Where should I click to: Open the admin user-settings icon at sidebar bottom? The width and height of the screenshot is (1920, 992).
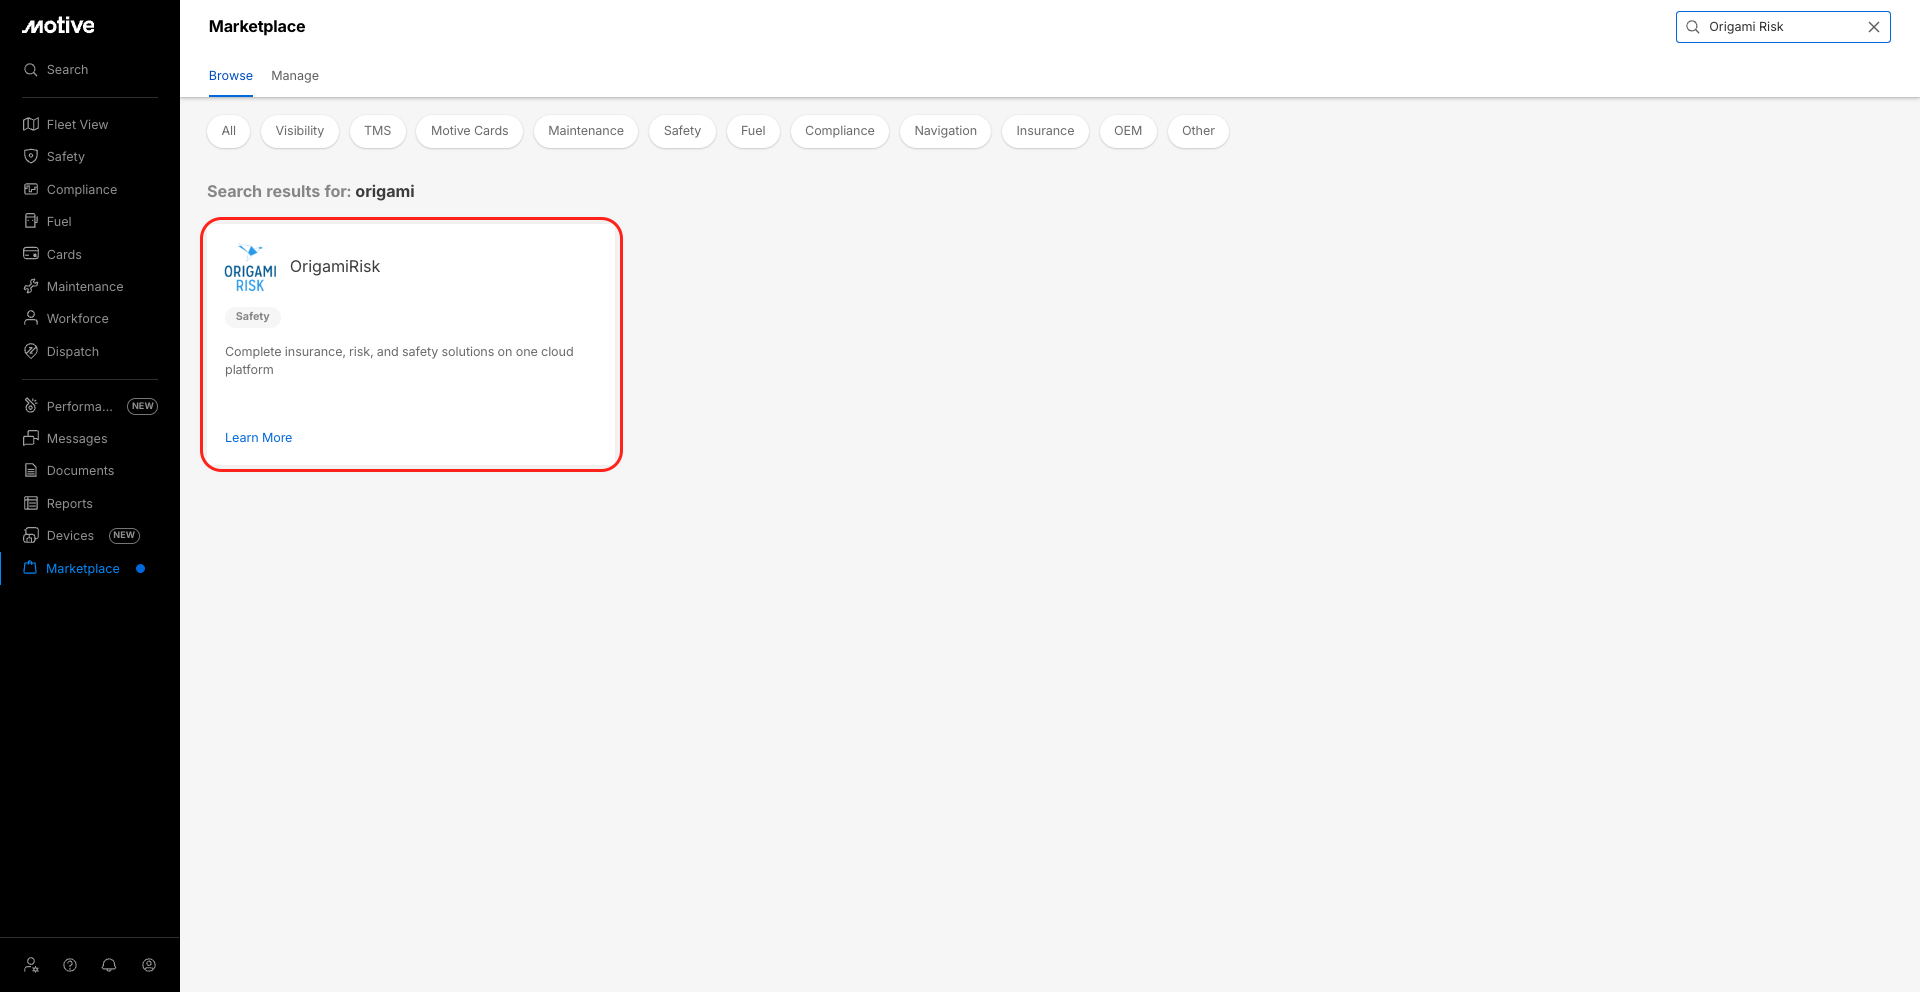31,965
